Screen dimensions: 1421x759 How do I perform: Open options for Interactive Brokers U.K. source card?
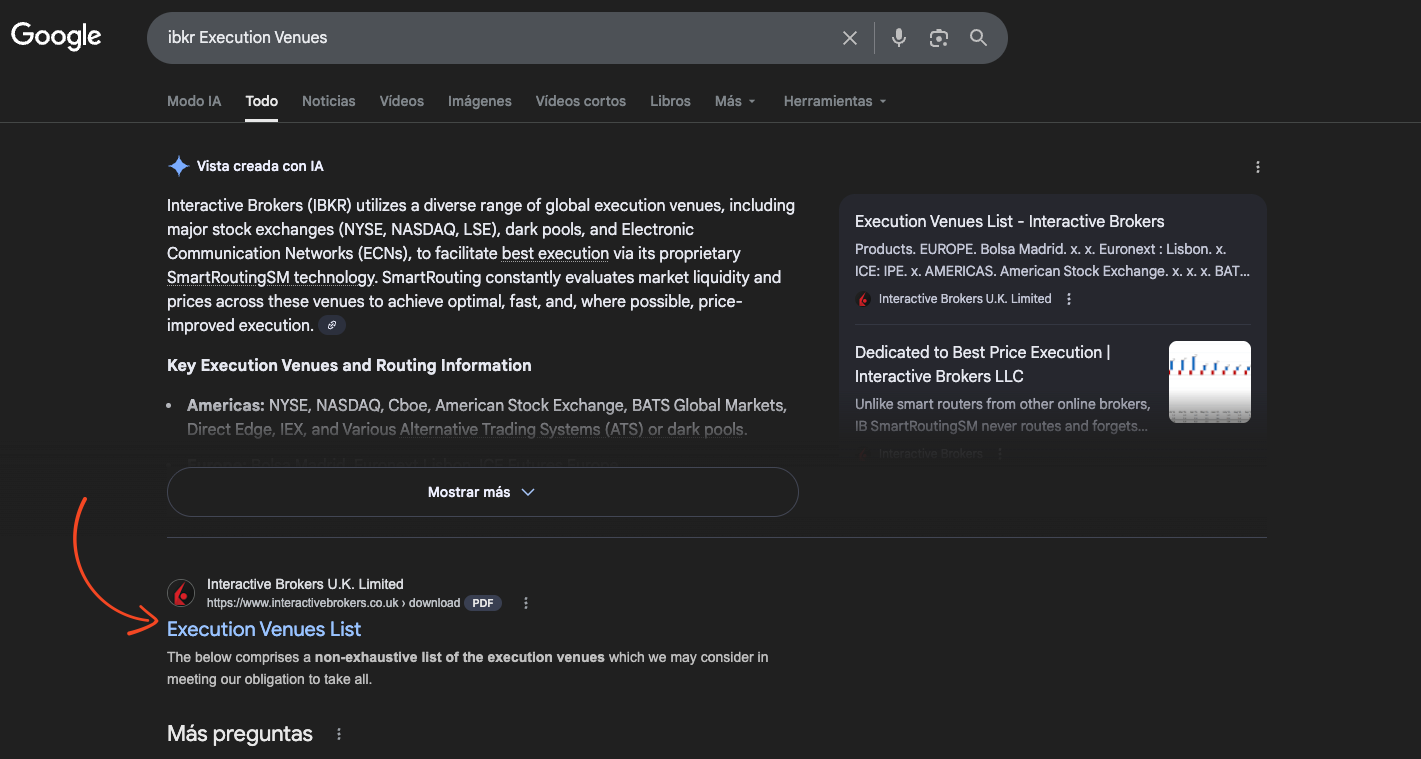1069,299
